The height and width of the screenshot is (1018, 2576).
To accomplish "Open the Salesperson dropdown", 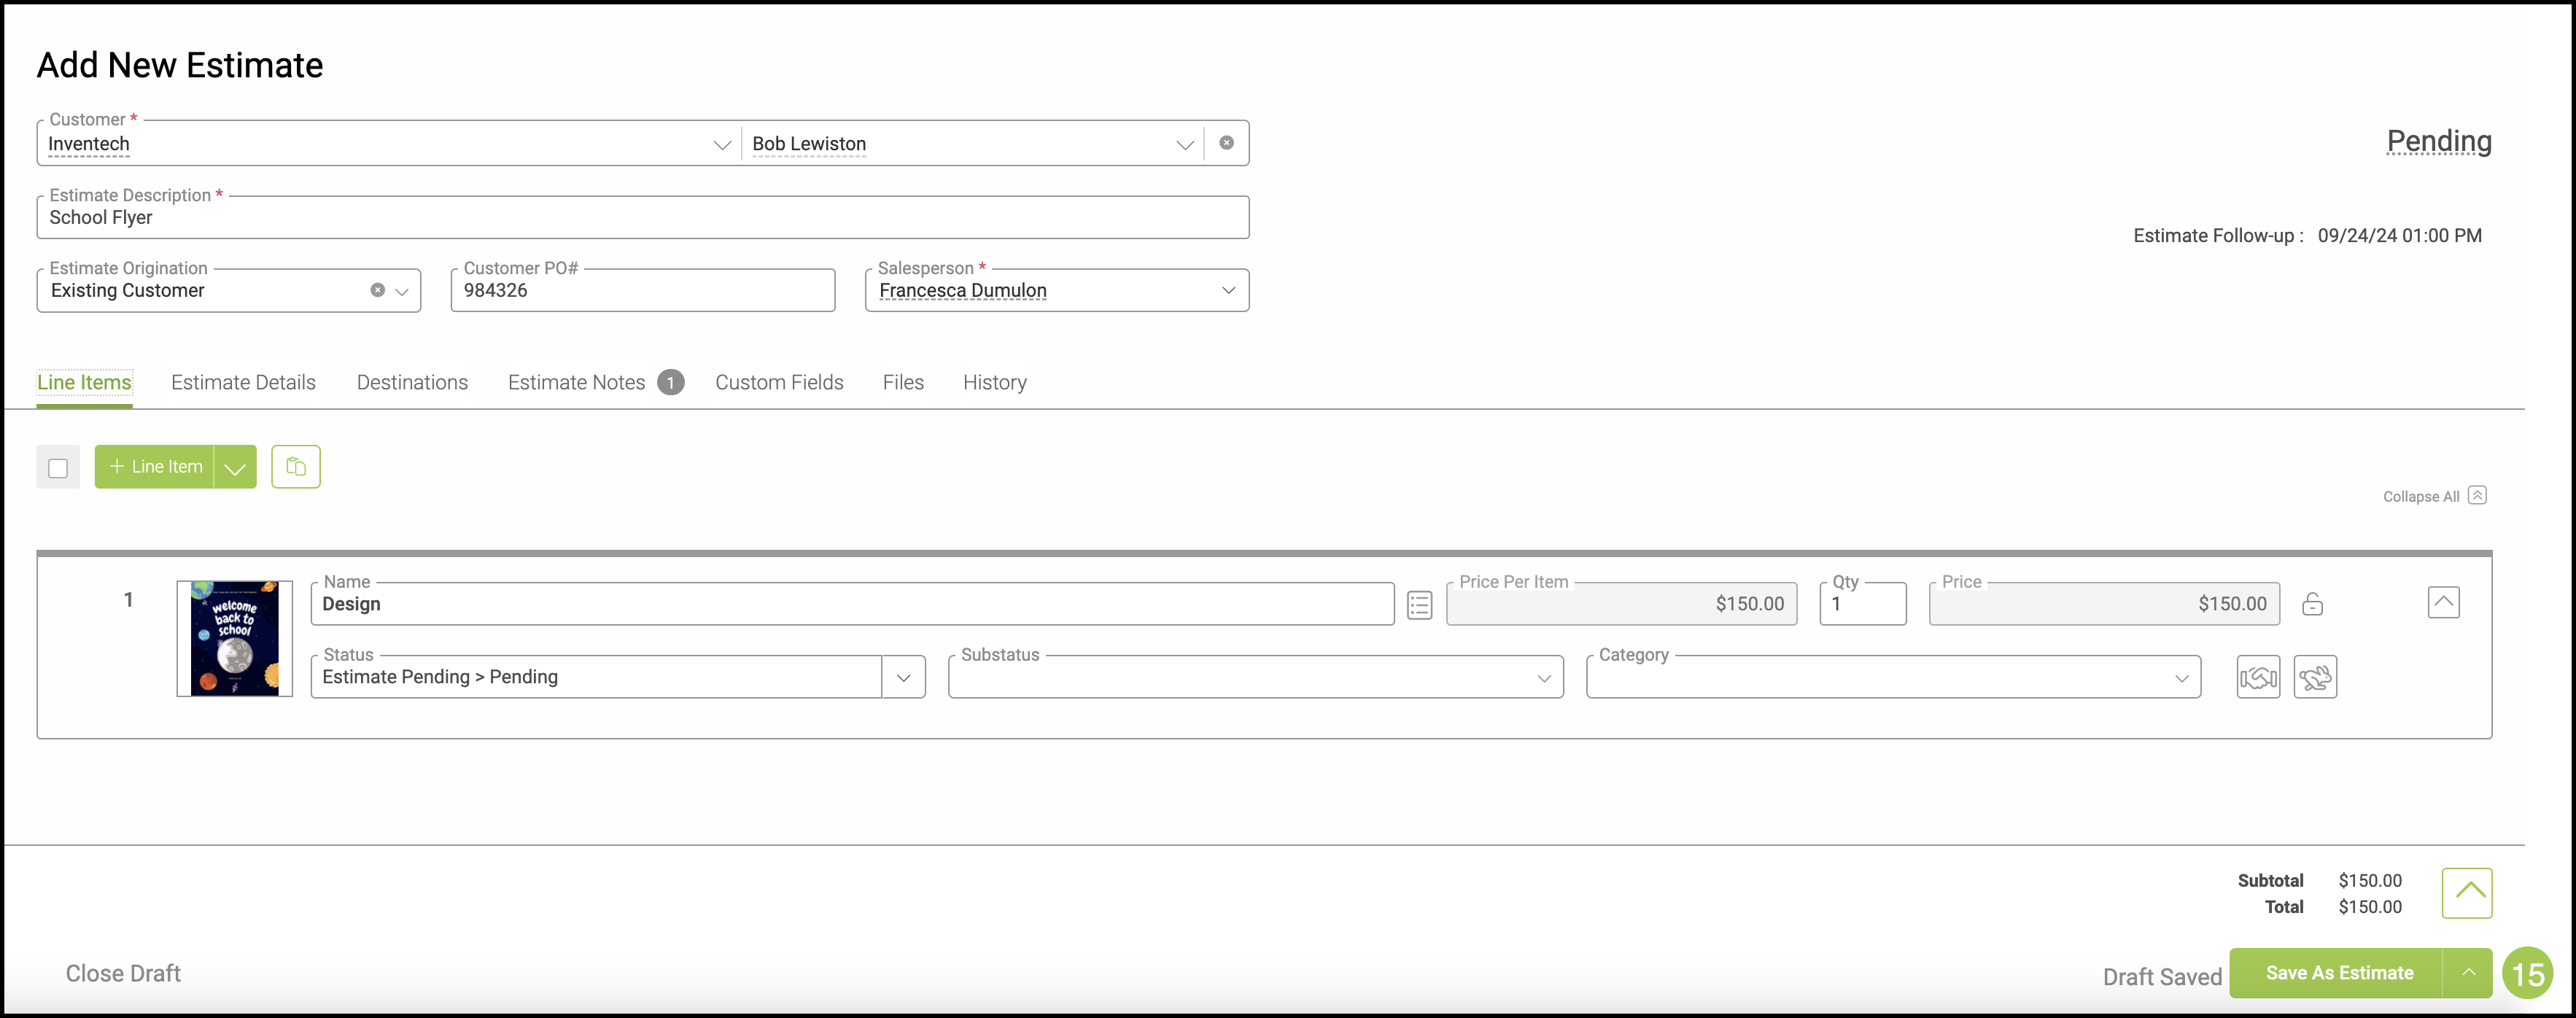I will point(1228,290).
